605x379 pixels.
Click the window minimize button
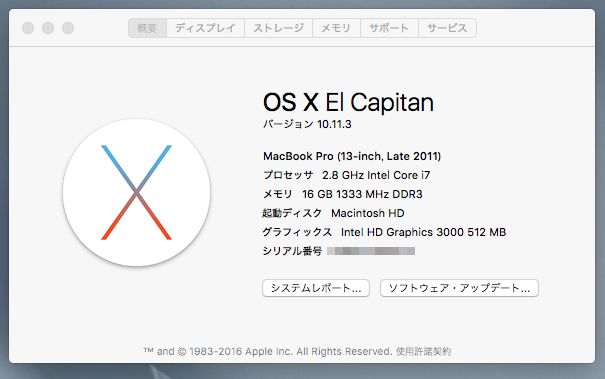[48, 28]
